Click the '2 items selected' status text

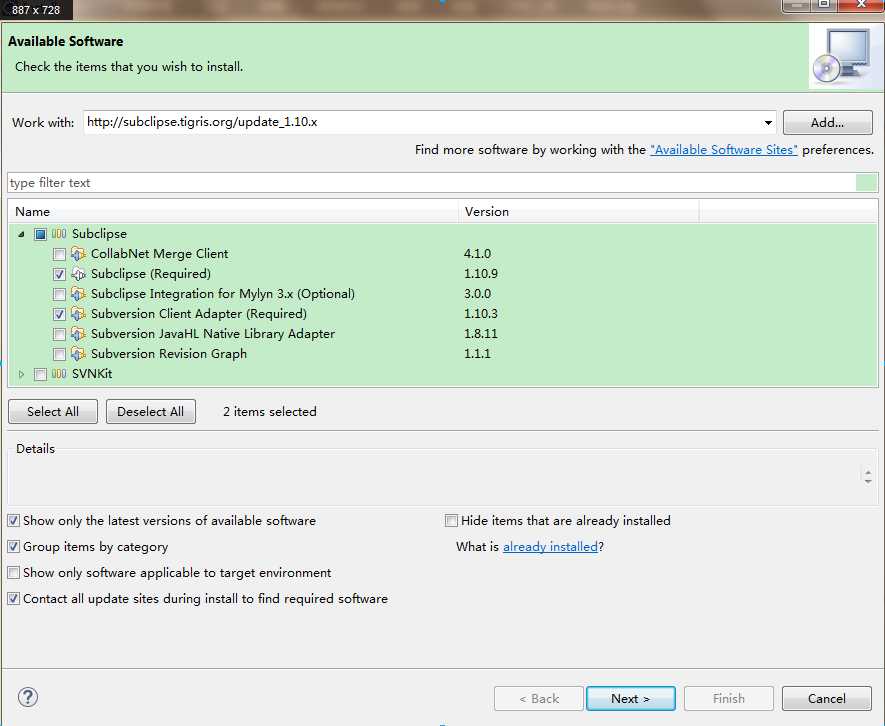[270, 412]
